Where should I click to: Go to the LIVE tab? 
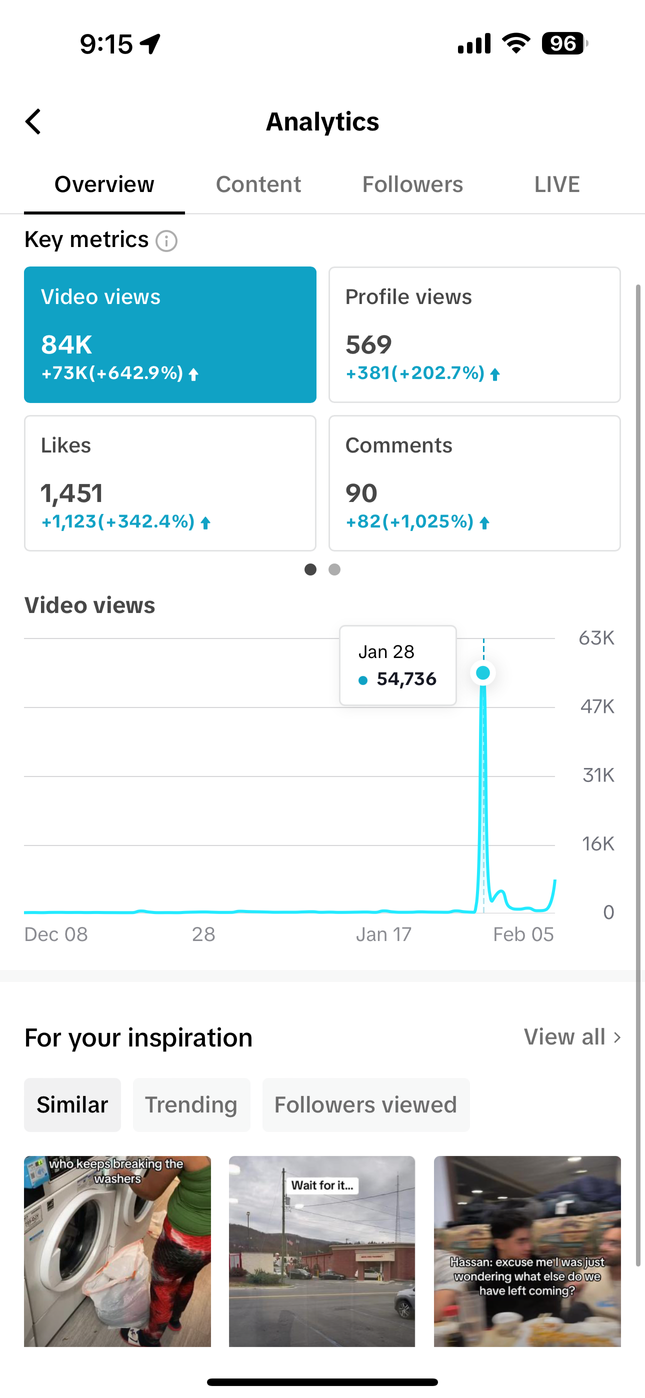[557, 184]
